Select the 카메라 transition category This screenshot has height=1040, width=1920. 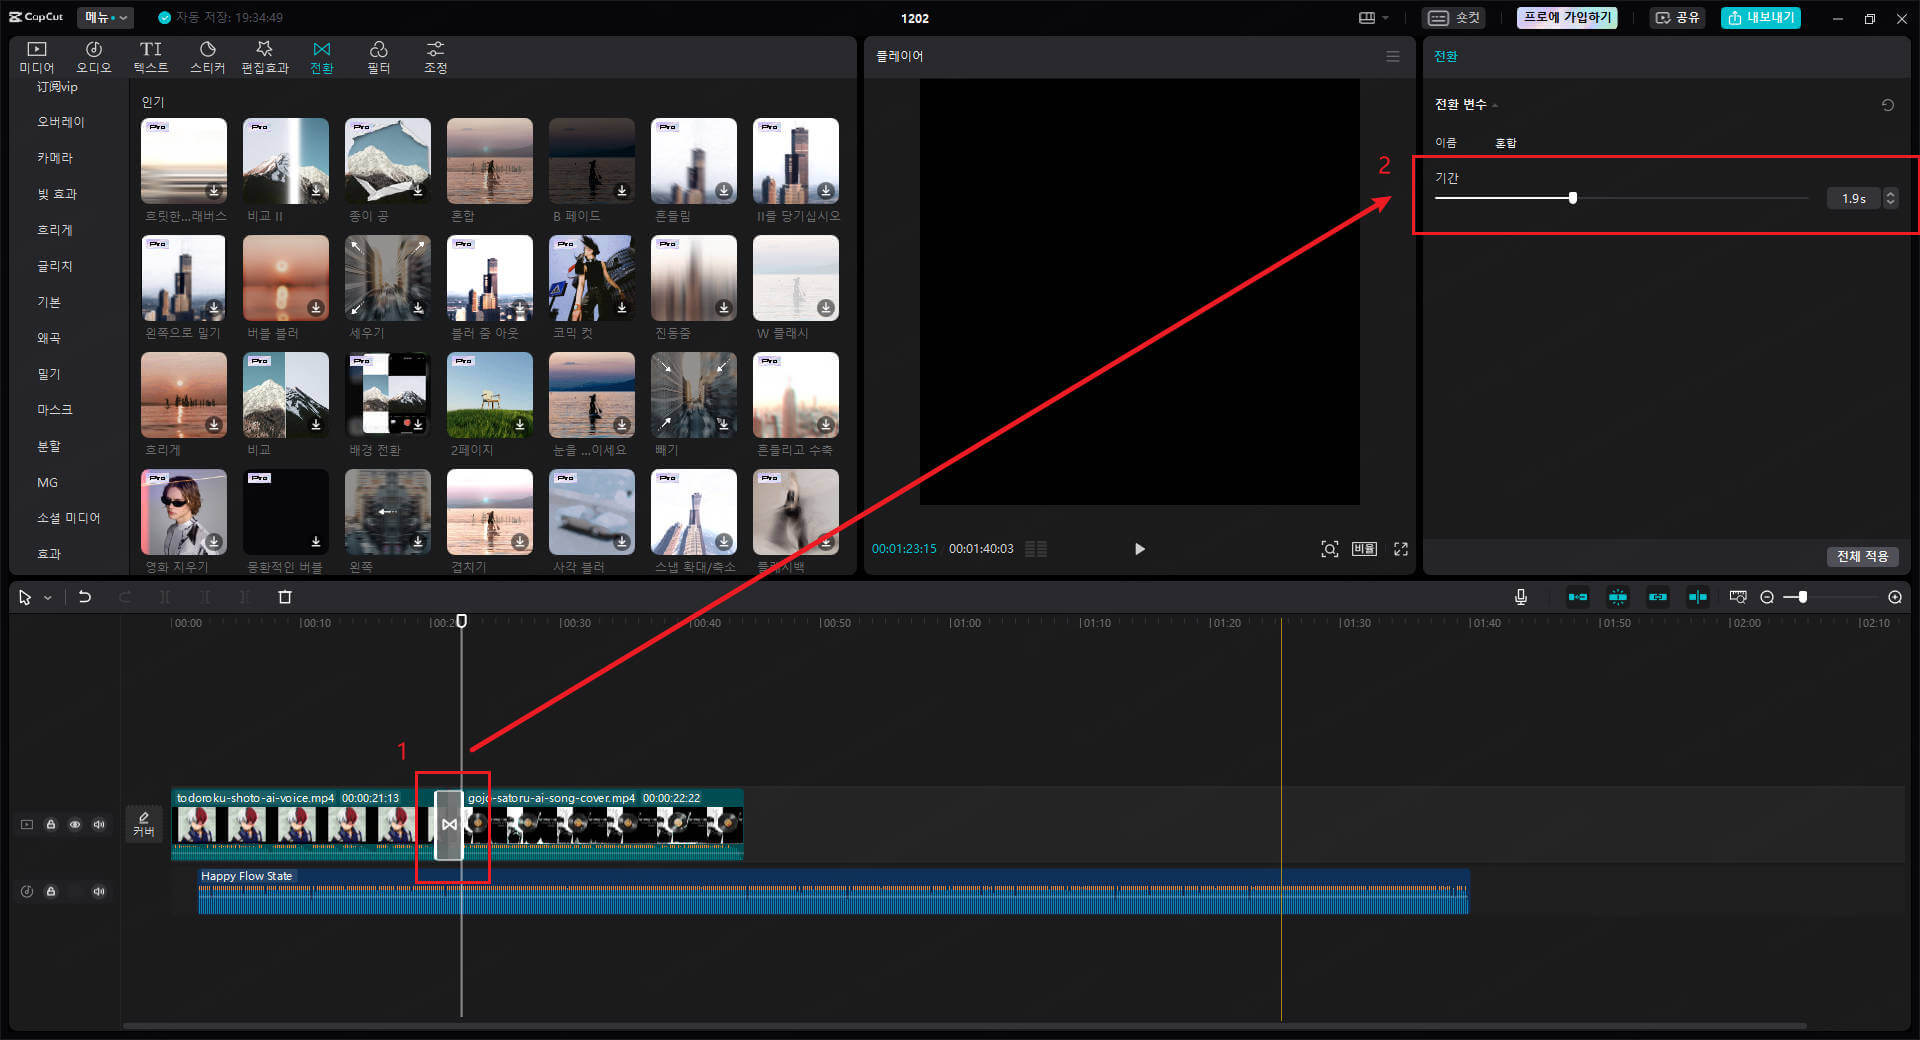[55, 158]
